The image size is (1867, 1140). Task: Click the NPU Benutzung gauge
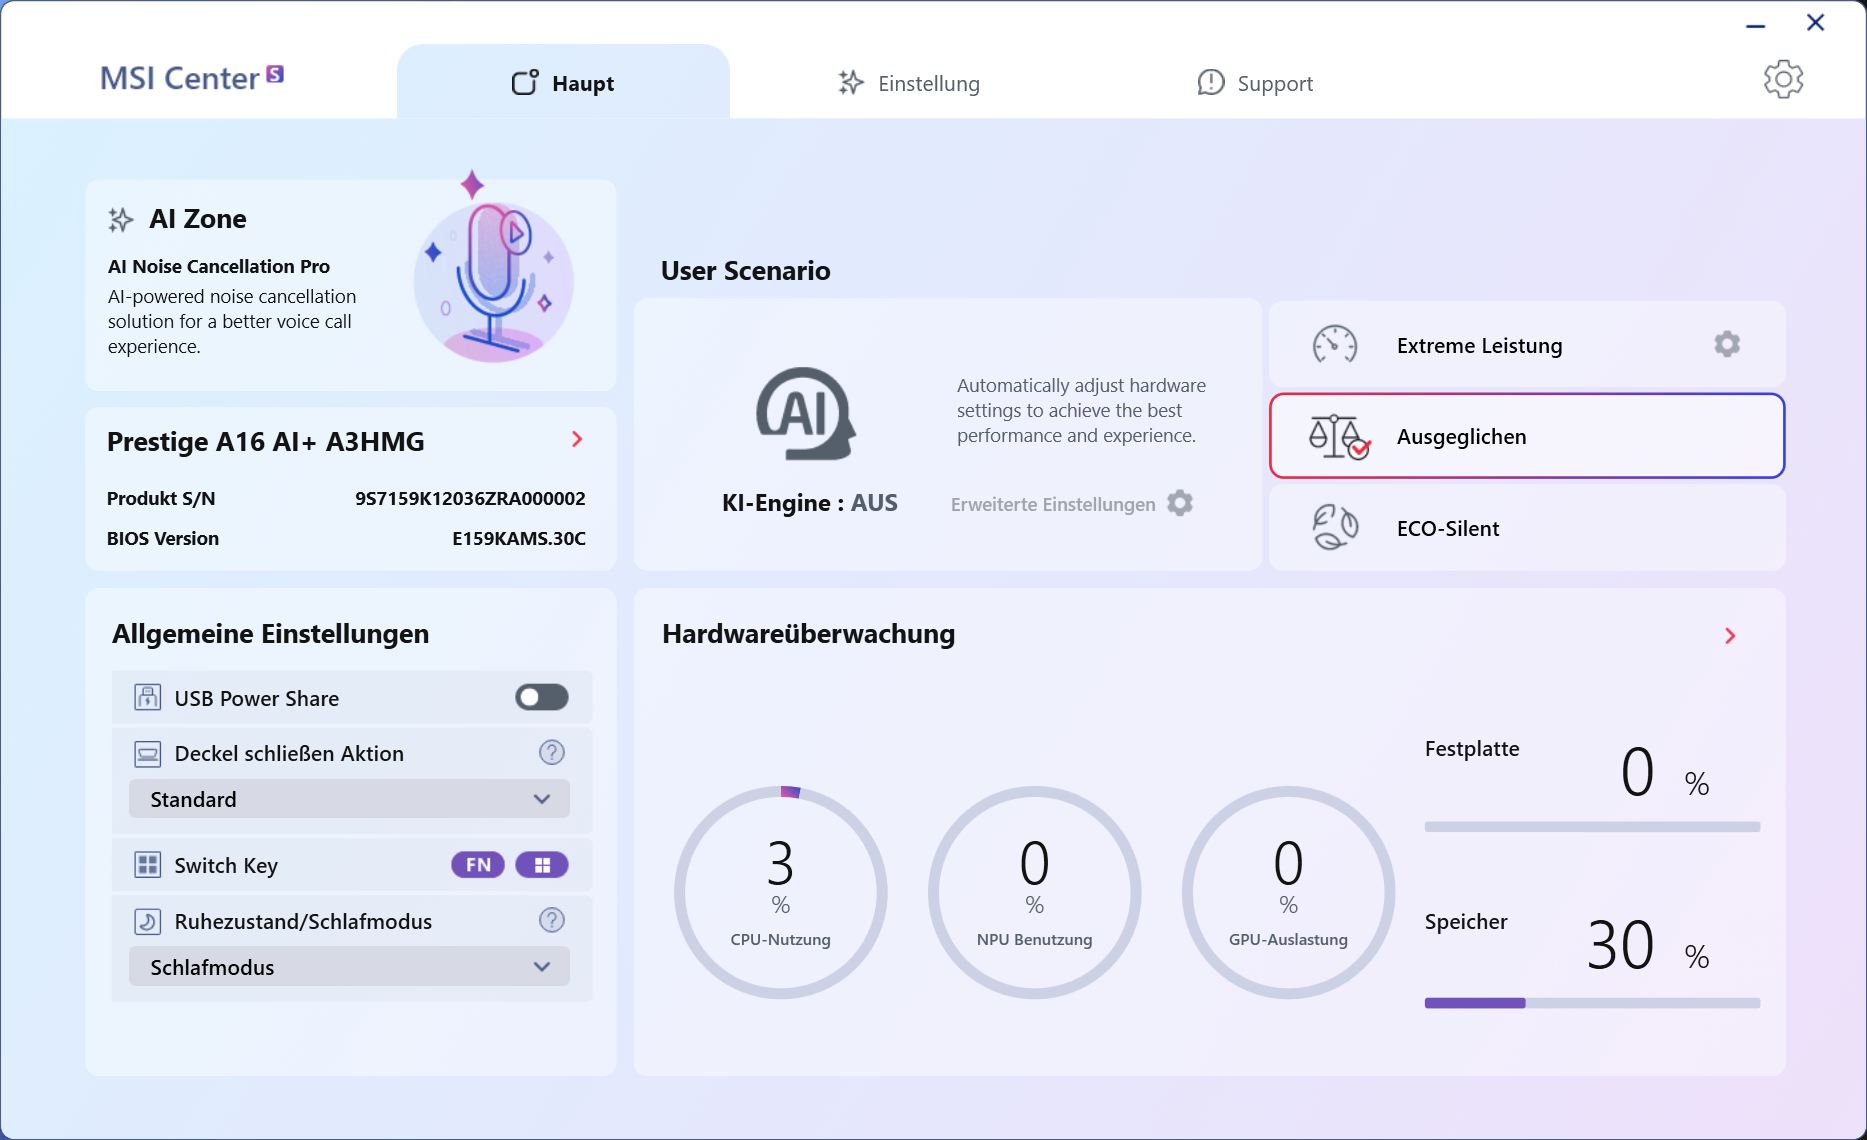(x=1035, y=892)
